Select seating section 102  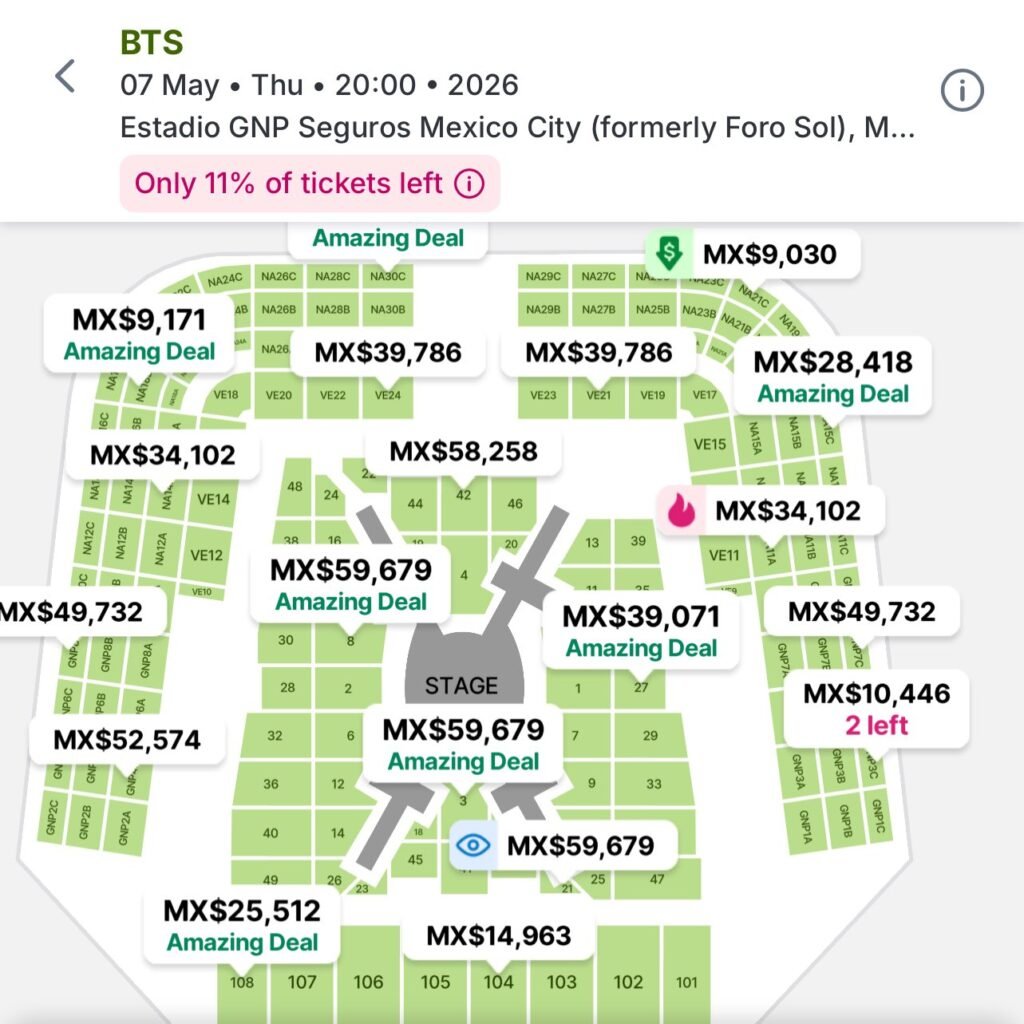click(x=628, y=981)
